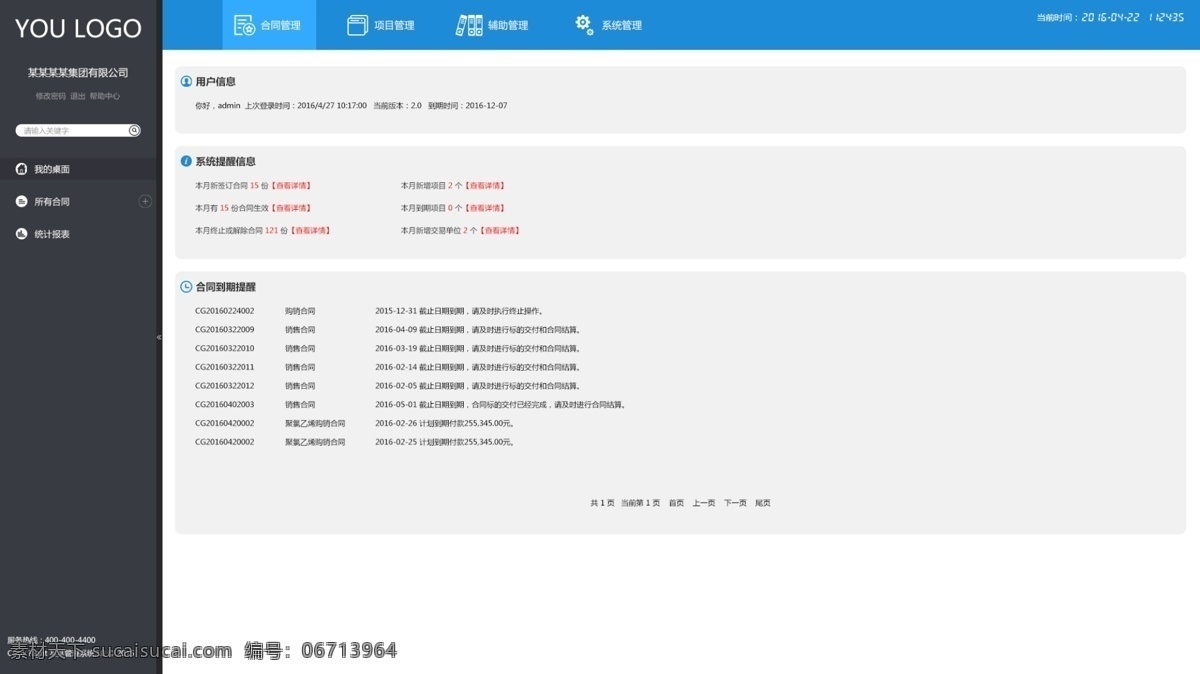Expand the 所有合同 plus button
This screenshot has height=674, width=1200.
145,201
